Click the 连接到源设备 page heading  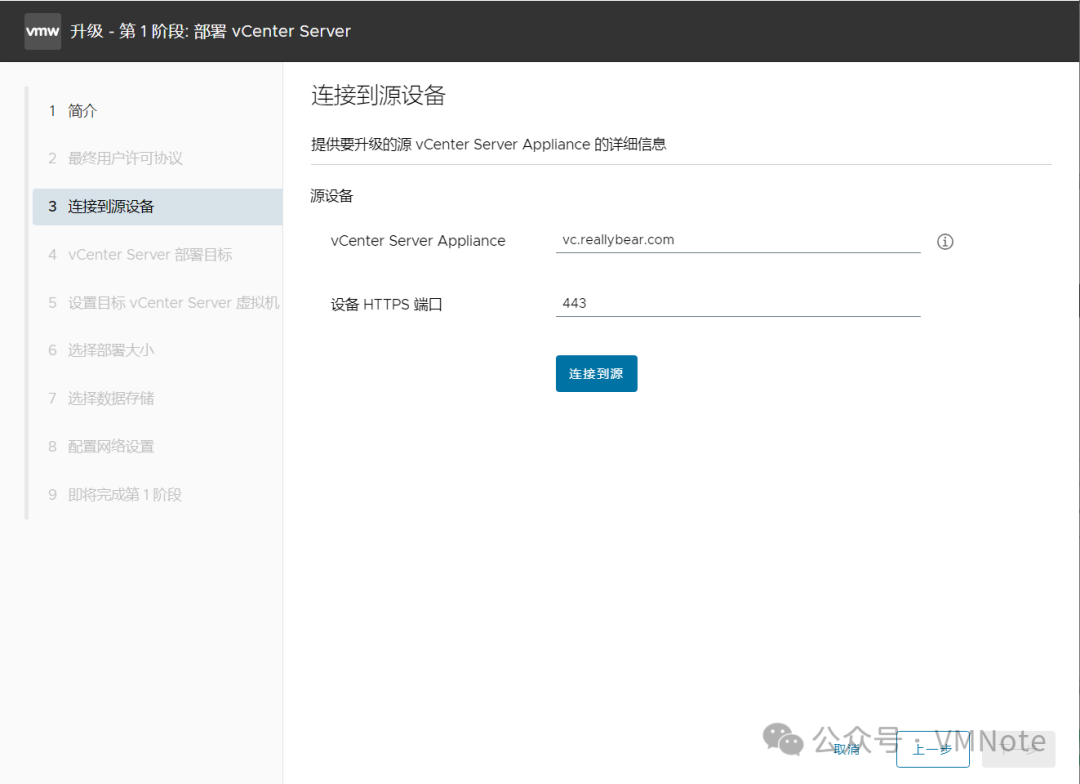378,95
